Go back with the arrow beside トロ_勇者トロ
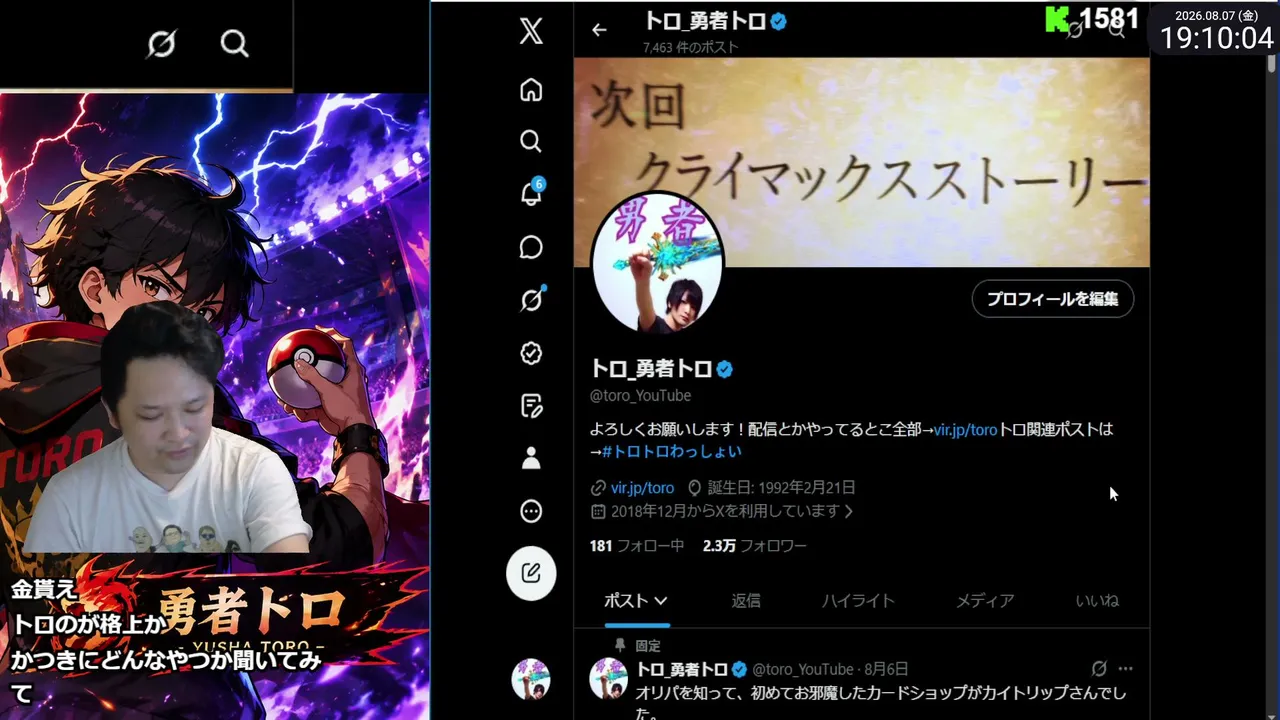Viewport: 1280px width, 720px height. (599, 30)
